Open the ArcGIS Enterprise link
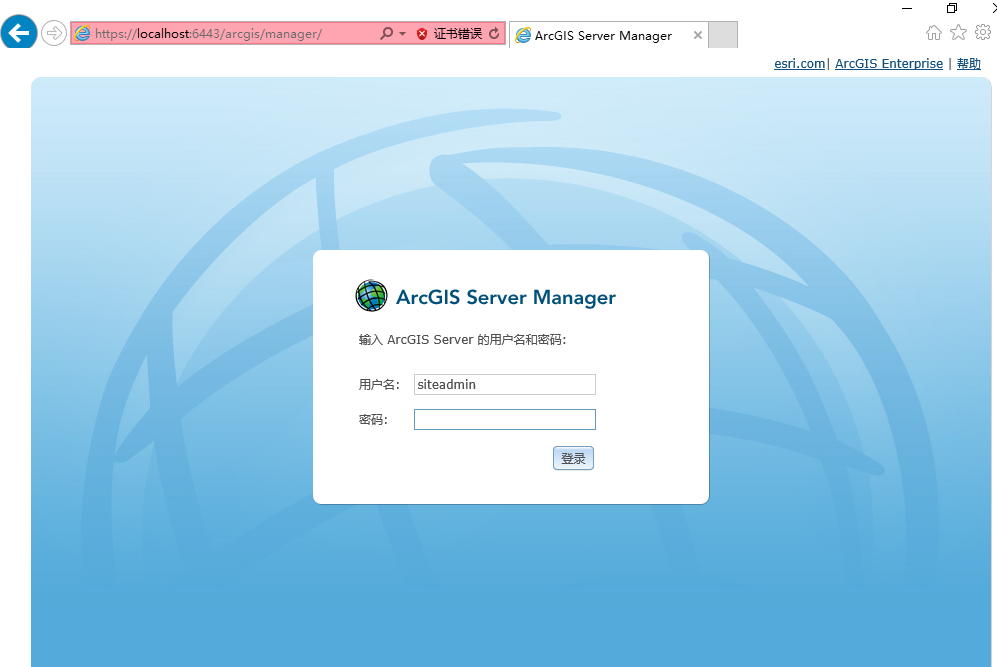The width and height of the screenshot is (997, 667). coord(889,64)
